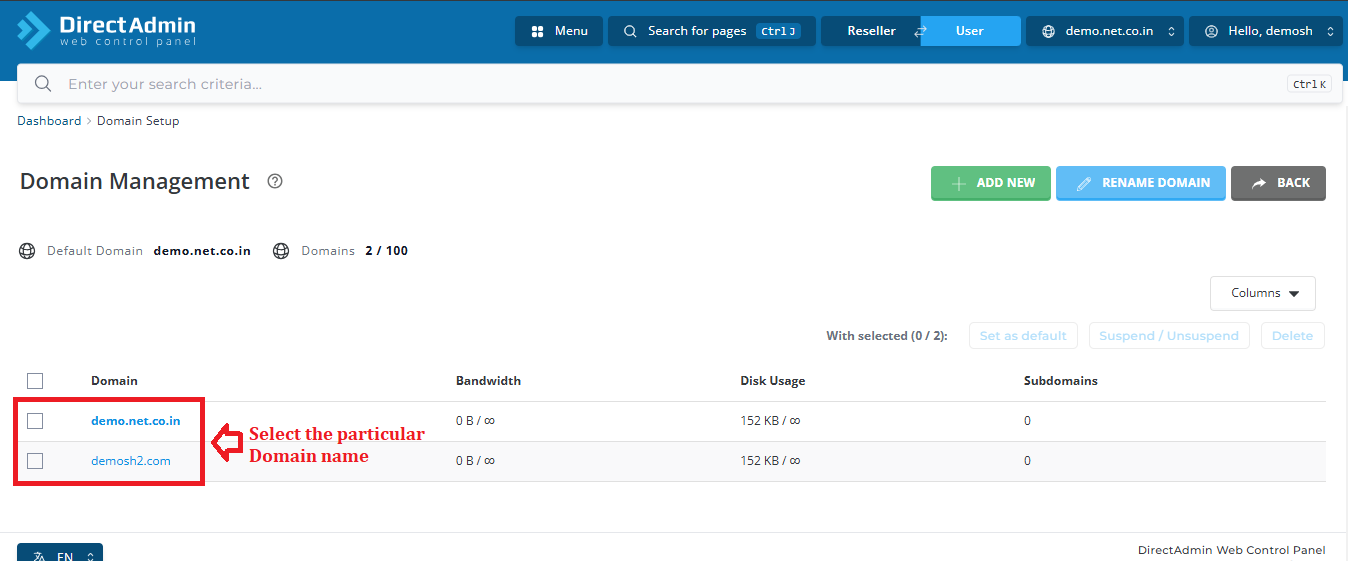Check the demosh2.com row checkbox
Viewport: 1360px width, 575px height.
35,461
